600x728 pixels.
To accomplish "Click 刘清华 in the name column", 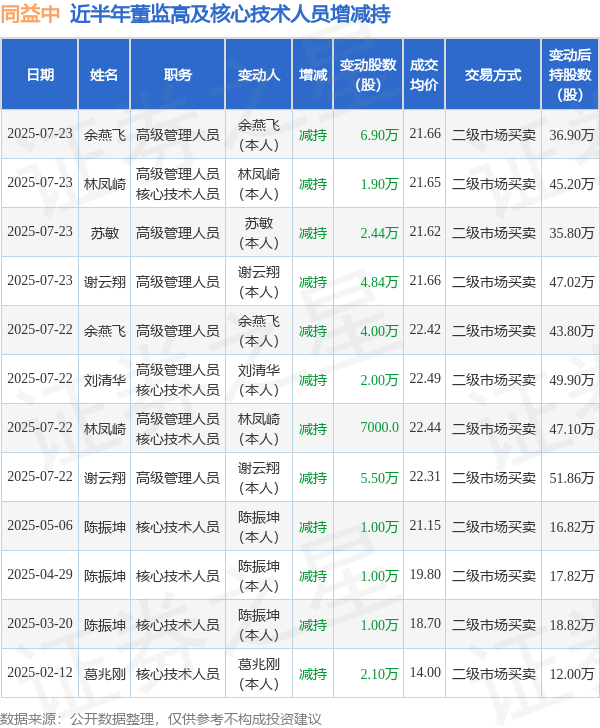I will pos(104,380).
